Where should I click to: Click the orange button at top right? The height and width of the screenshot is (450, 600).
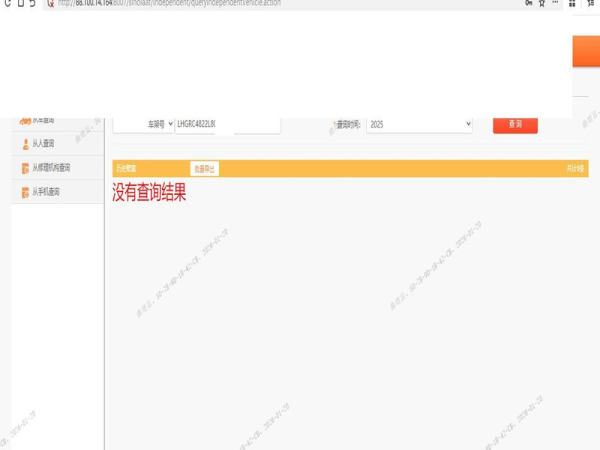[x=585, y=52]
